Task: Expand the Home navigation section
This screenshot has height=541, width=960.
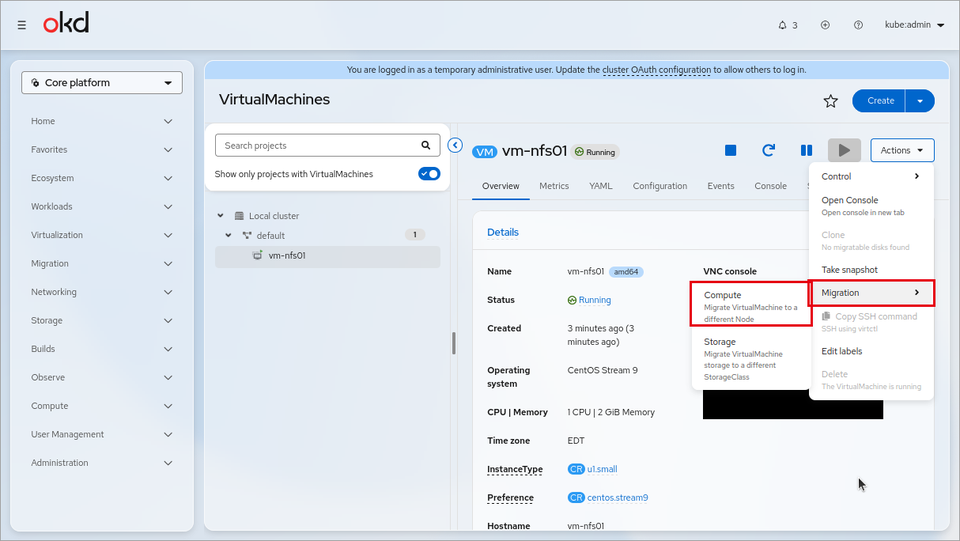Action: (102, 121)
